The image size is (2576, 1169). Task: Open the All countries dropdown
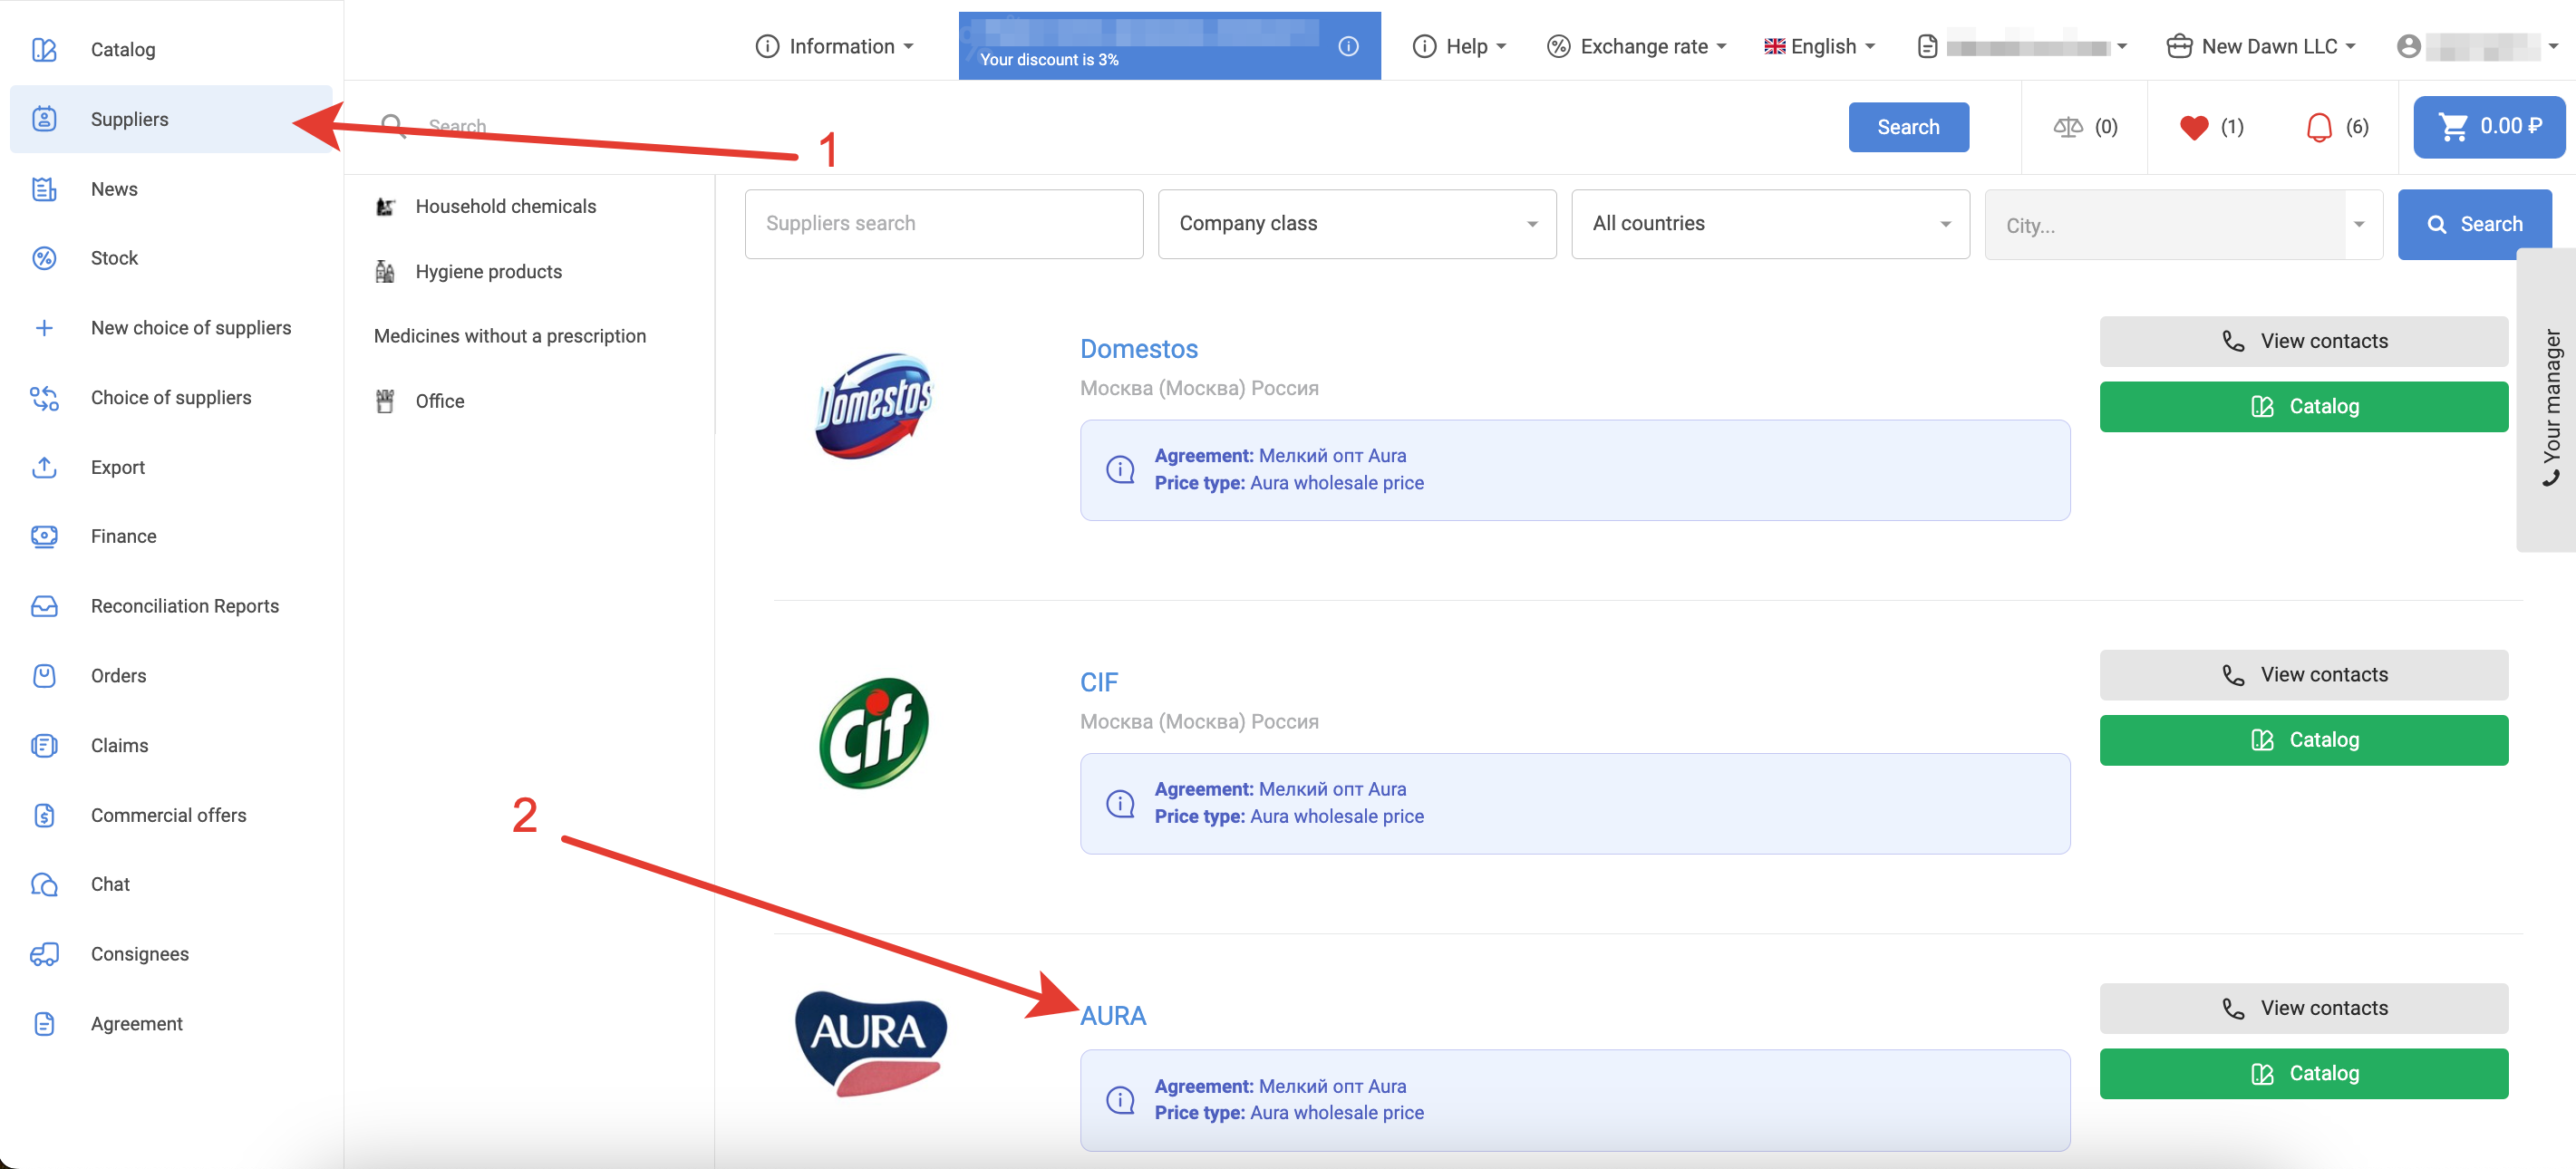(1769, 224)
